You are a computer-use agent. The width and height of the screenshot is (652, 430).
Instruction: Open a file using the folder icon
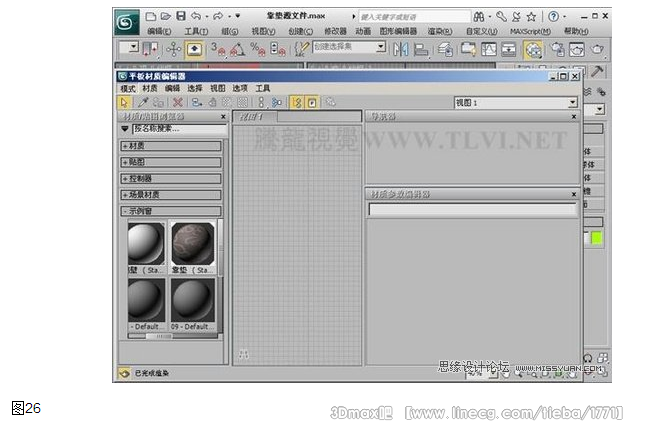tap(166, 16)
